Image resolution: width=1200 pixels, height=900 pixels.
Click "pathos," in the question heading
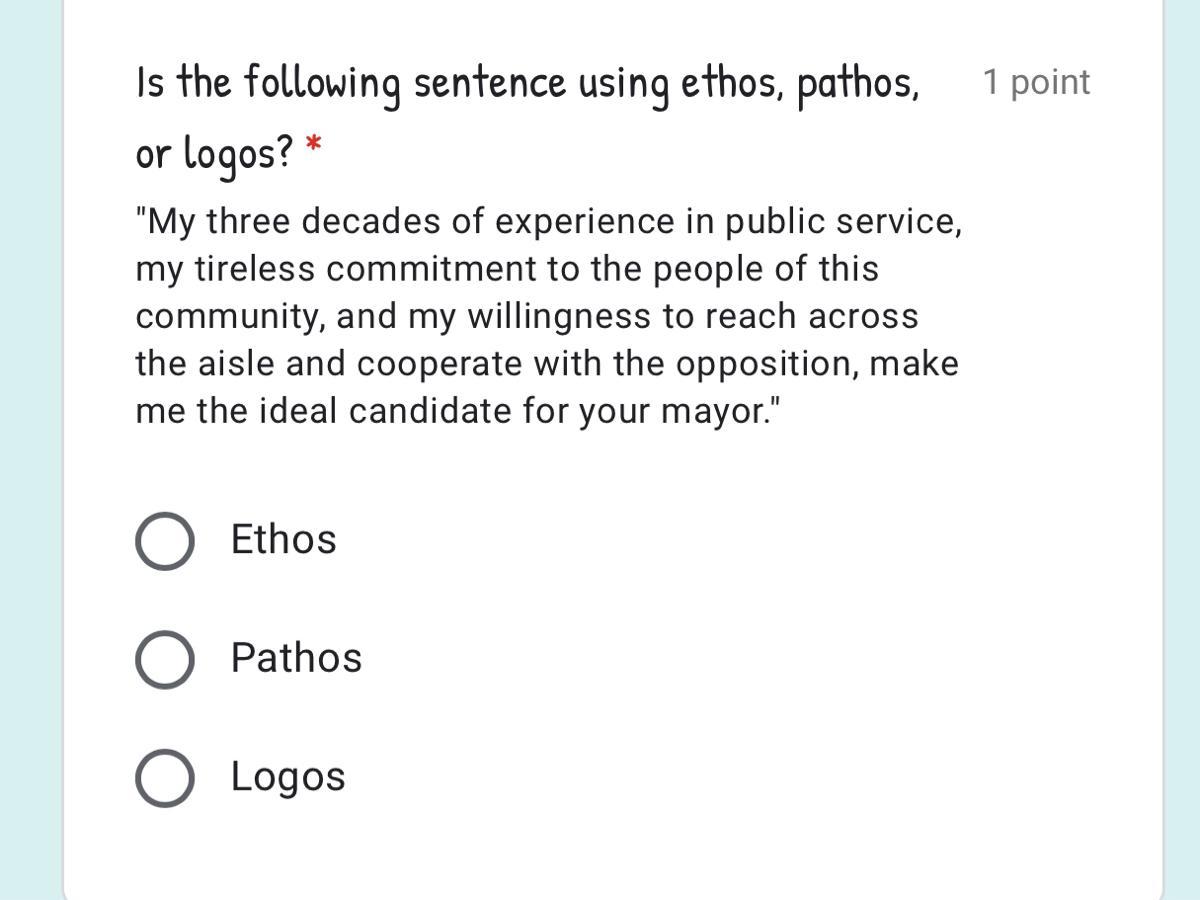tap(858, 84)
